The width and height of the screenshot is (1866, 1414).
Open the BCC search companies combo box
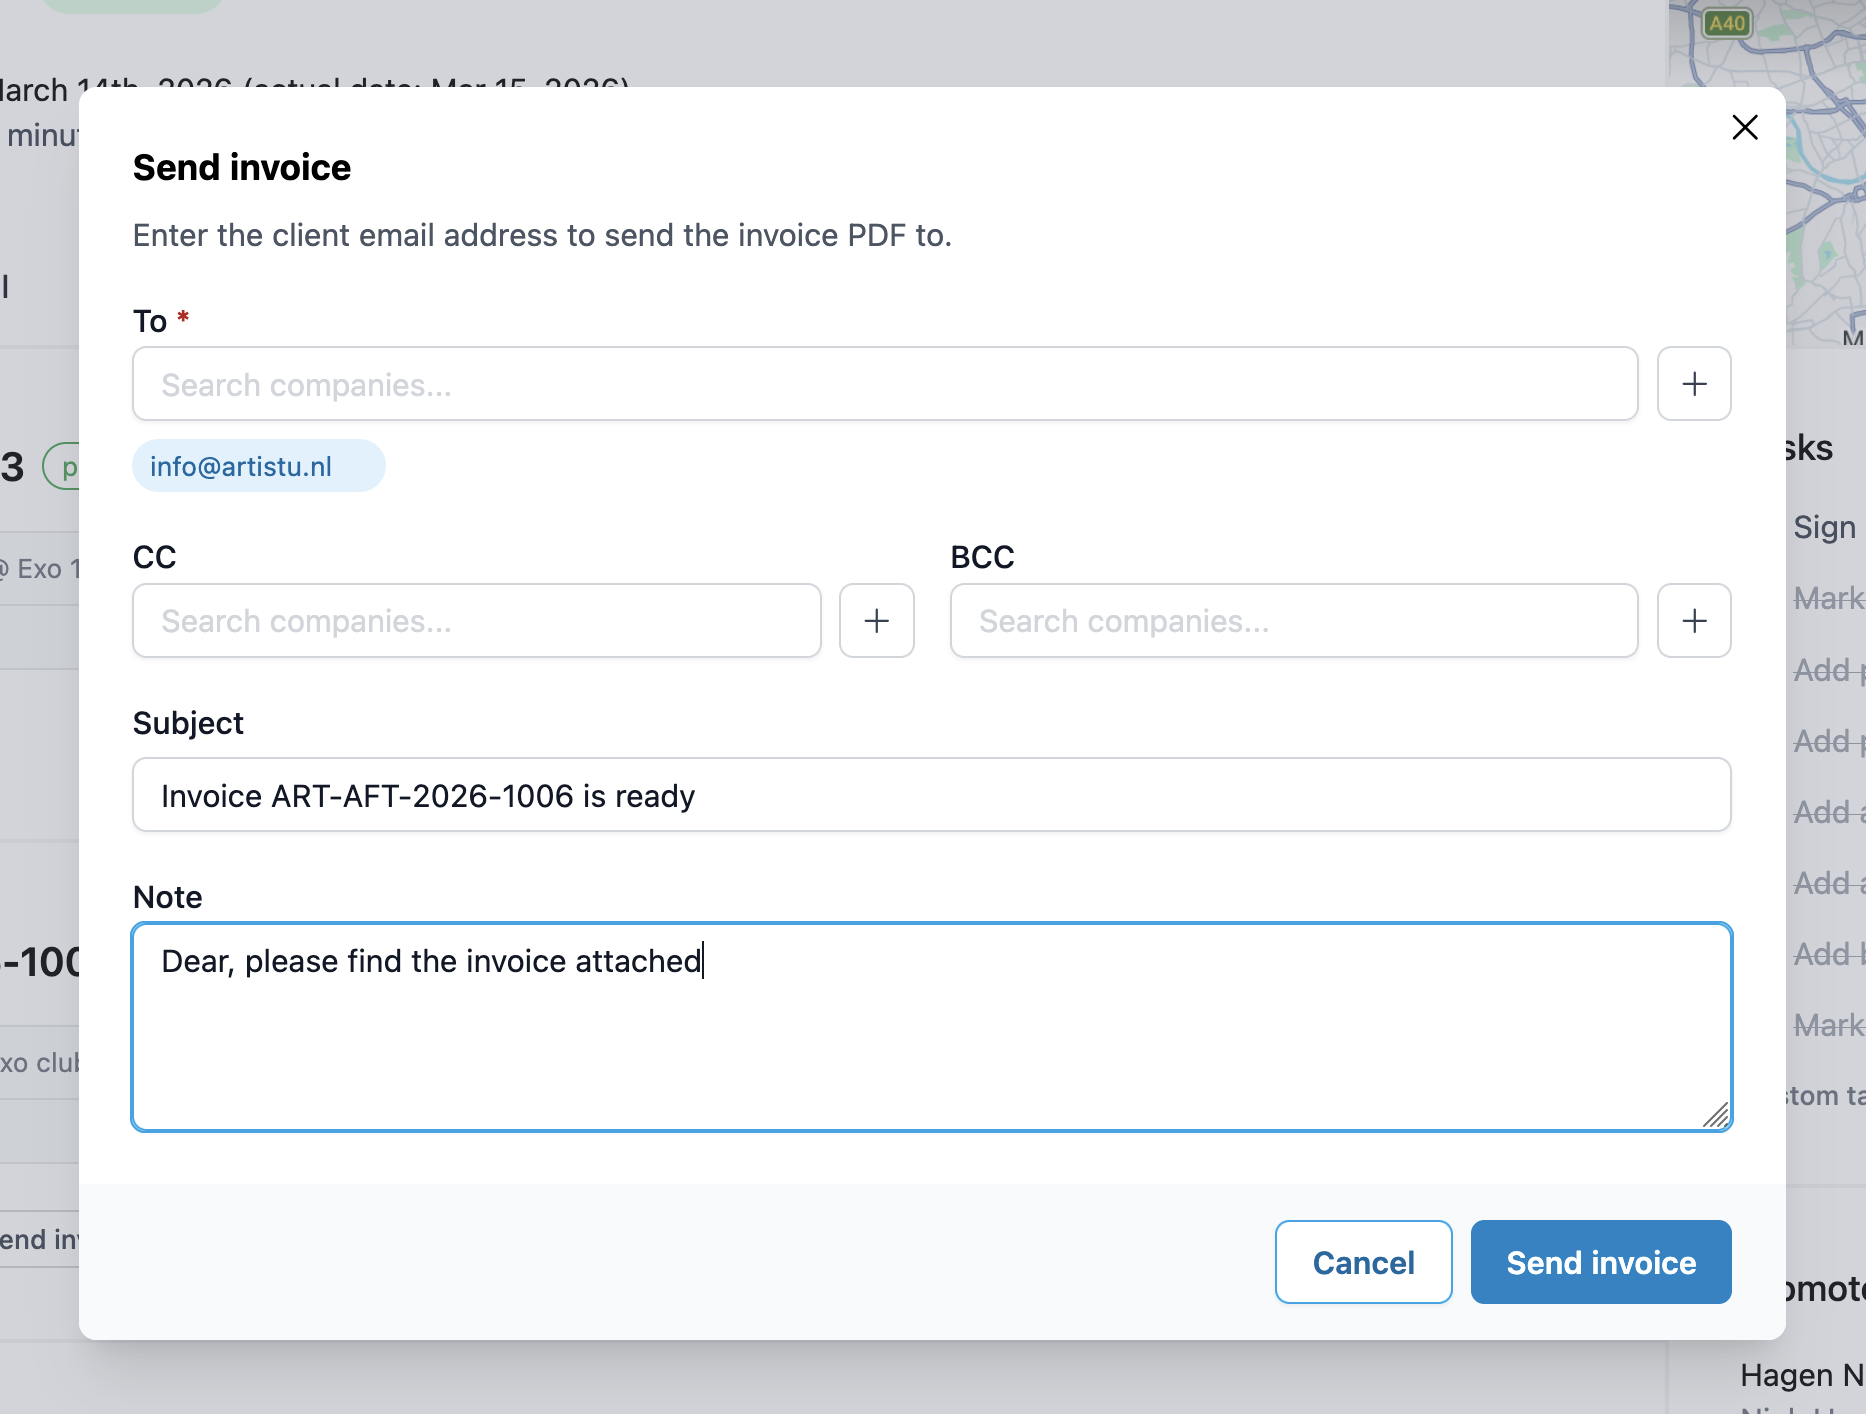[1293, 621]
